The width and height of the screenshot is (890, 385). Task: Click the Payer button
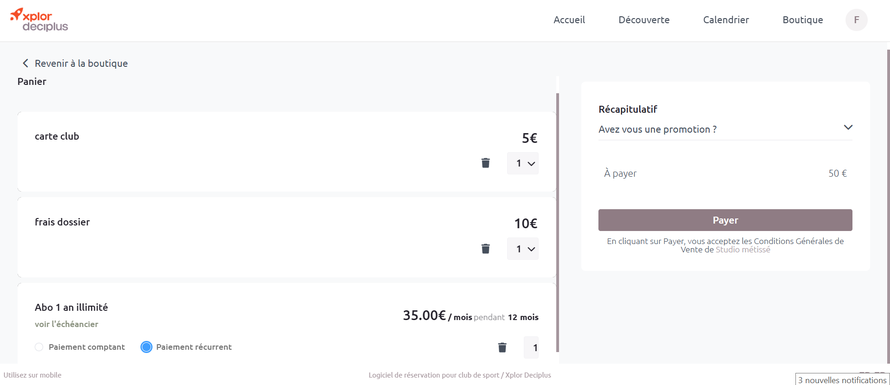tap(725, 220)
